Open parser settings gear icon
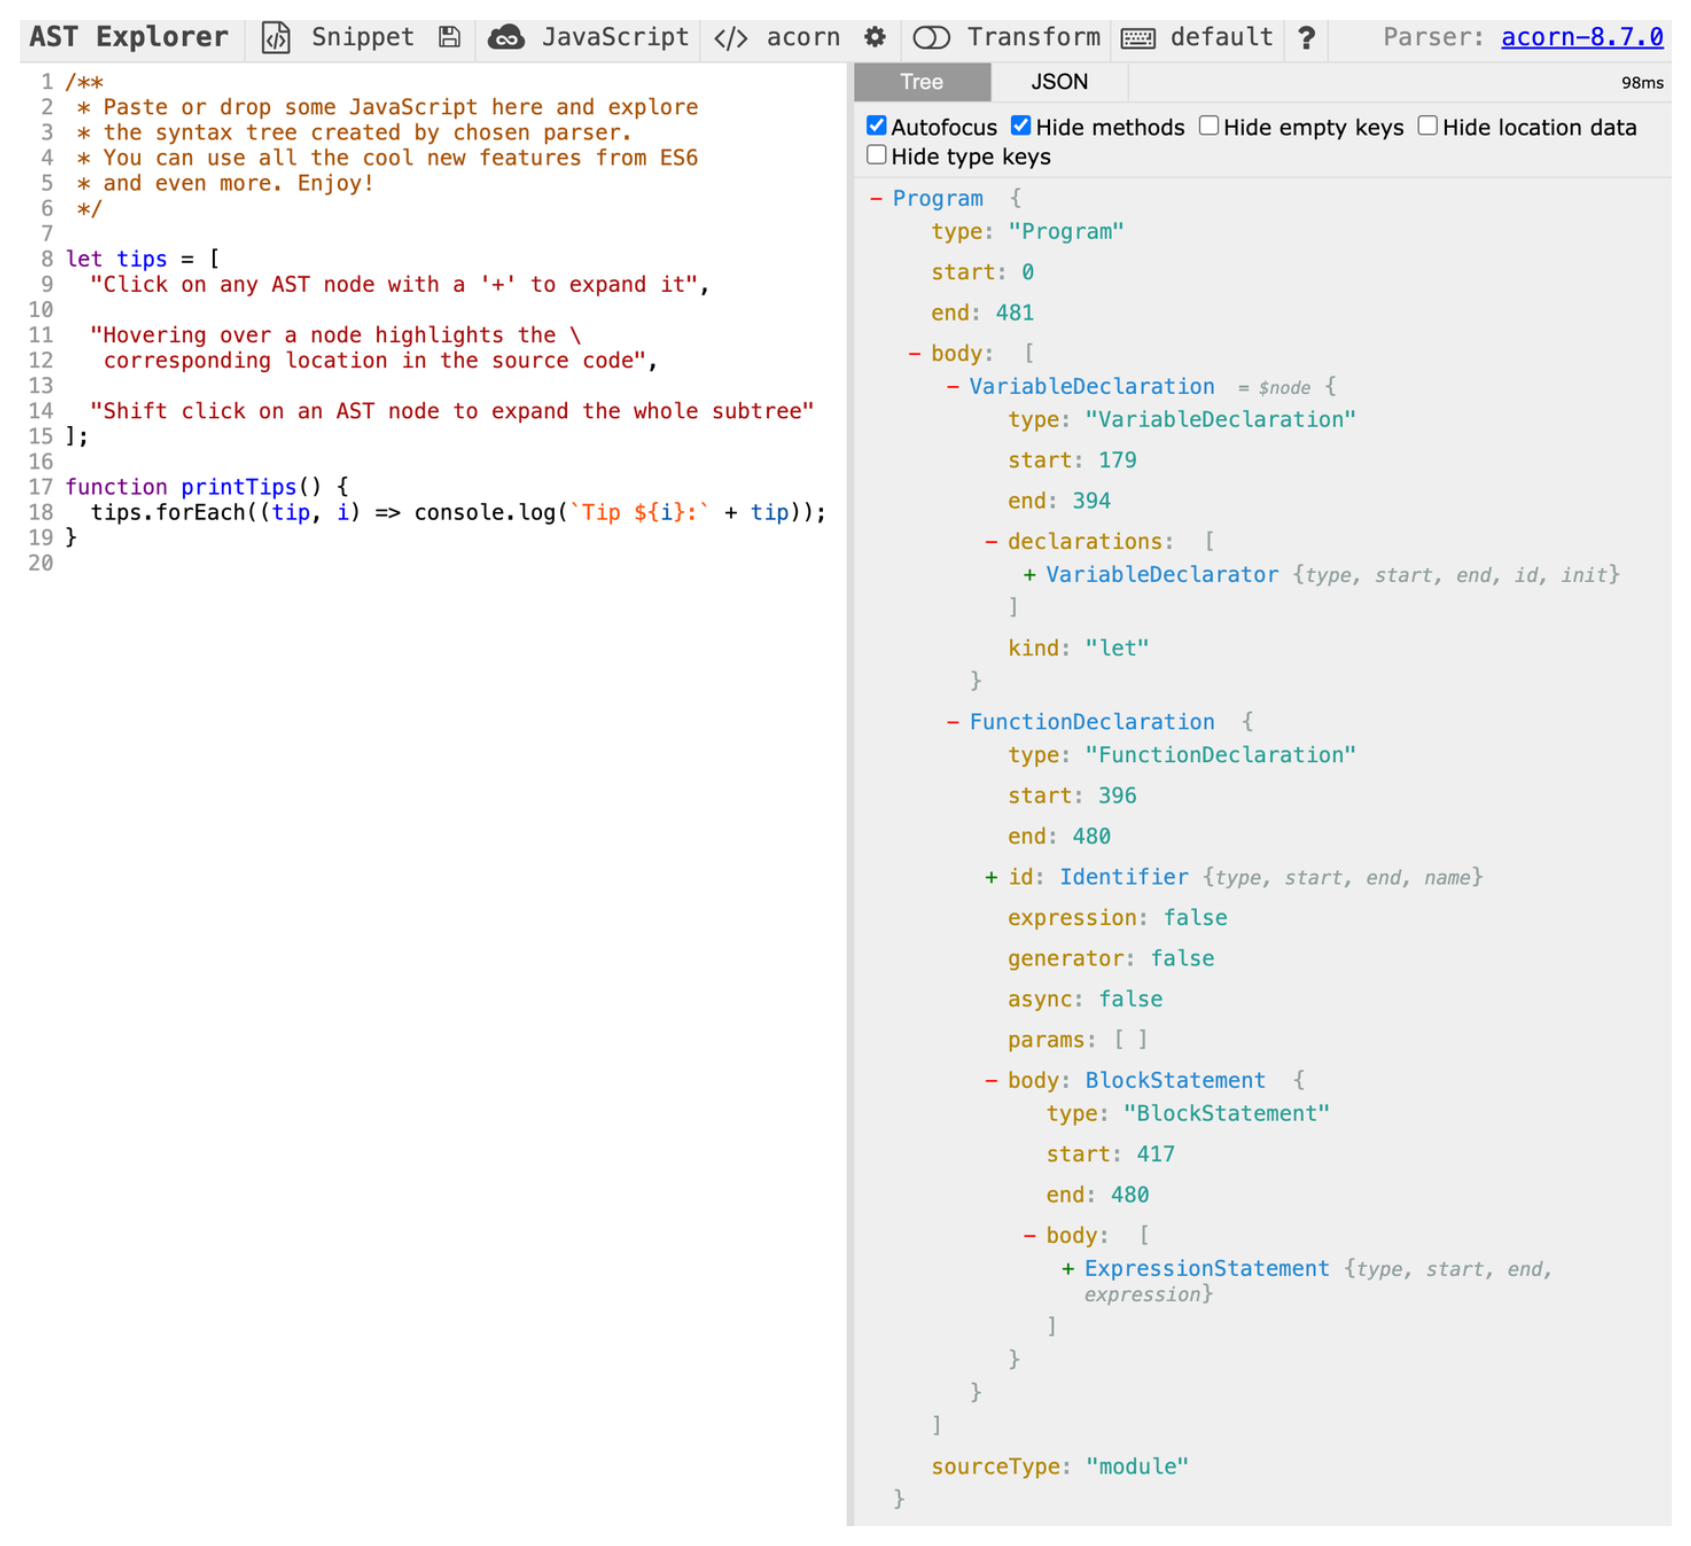This screenshot has width=1691, height=1546. click(875, 38)
